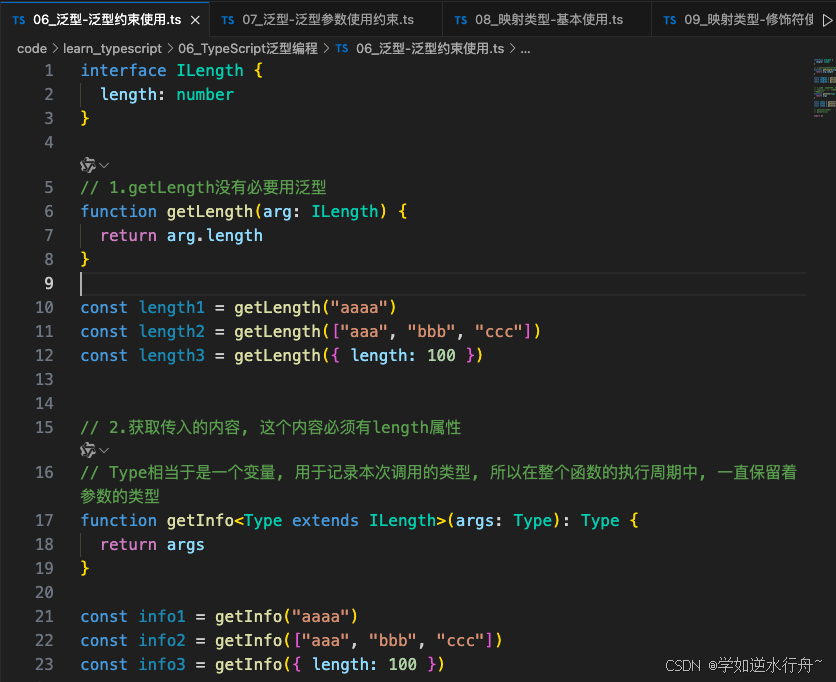The height and width of the screenshot is (682, 836).
Task: Click 'length1' variable on line 10
Action: pyautogui.click(x=172, y=308)
